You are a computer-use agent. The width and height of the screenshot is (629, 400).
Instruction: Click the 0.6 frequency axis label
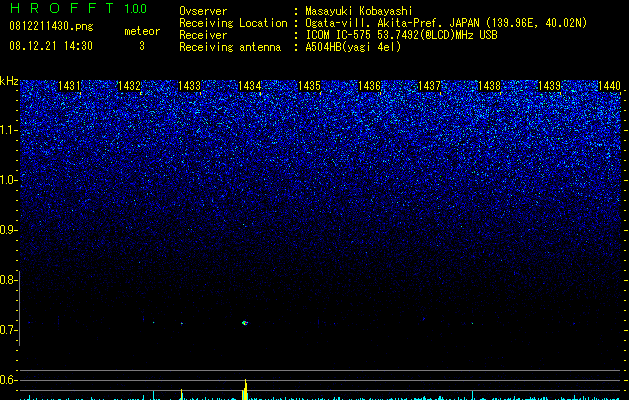point(8,380)
